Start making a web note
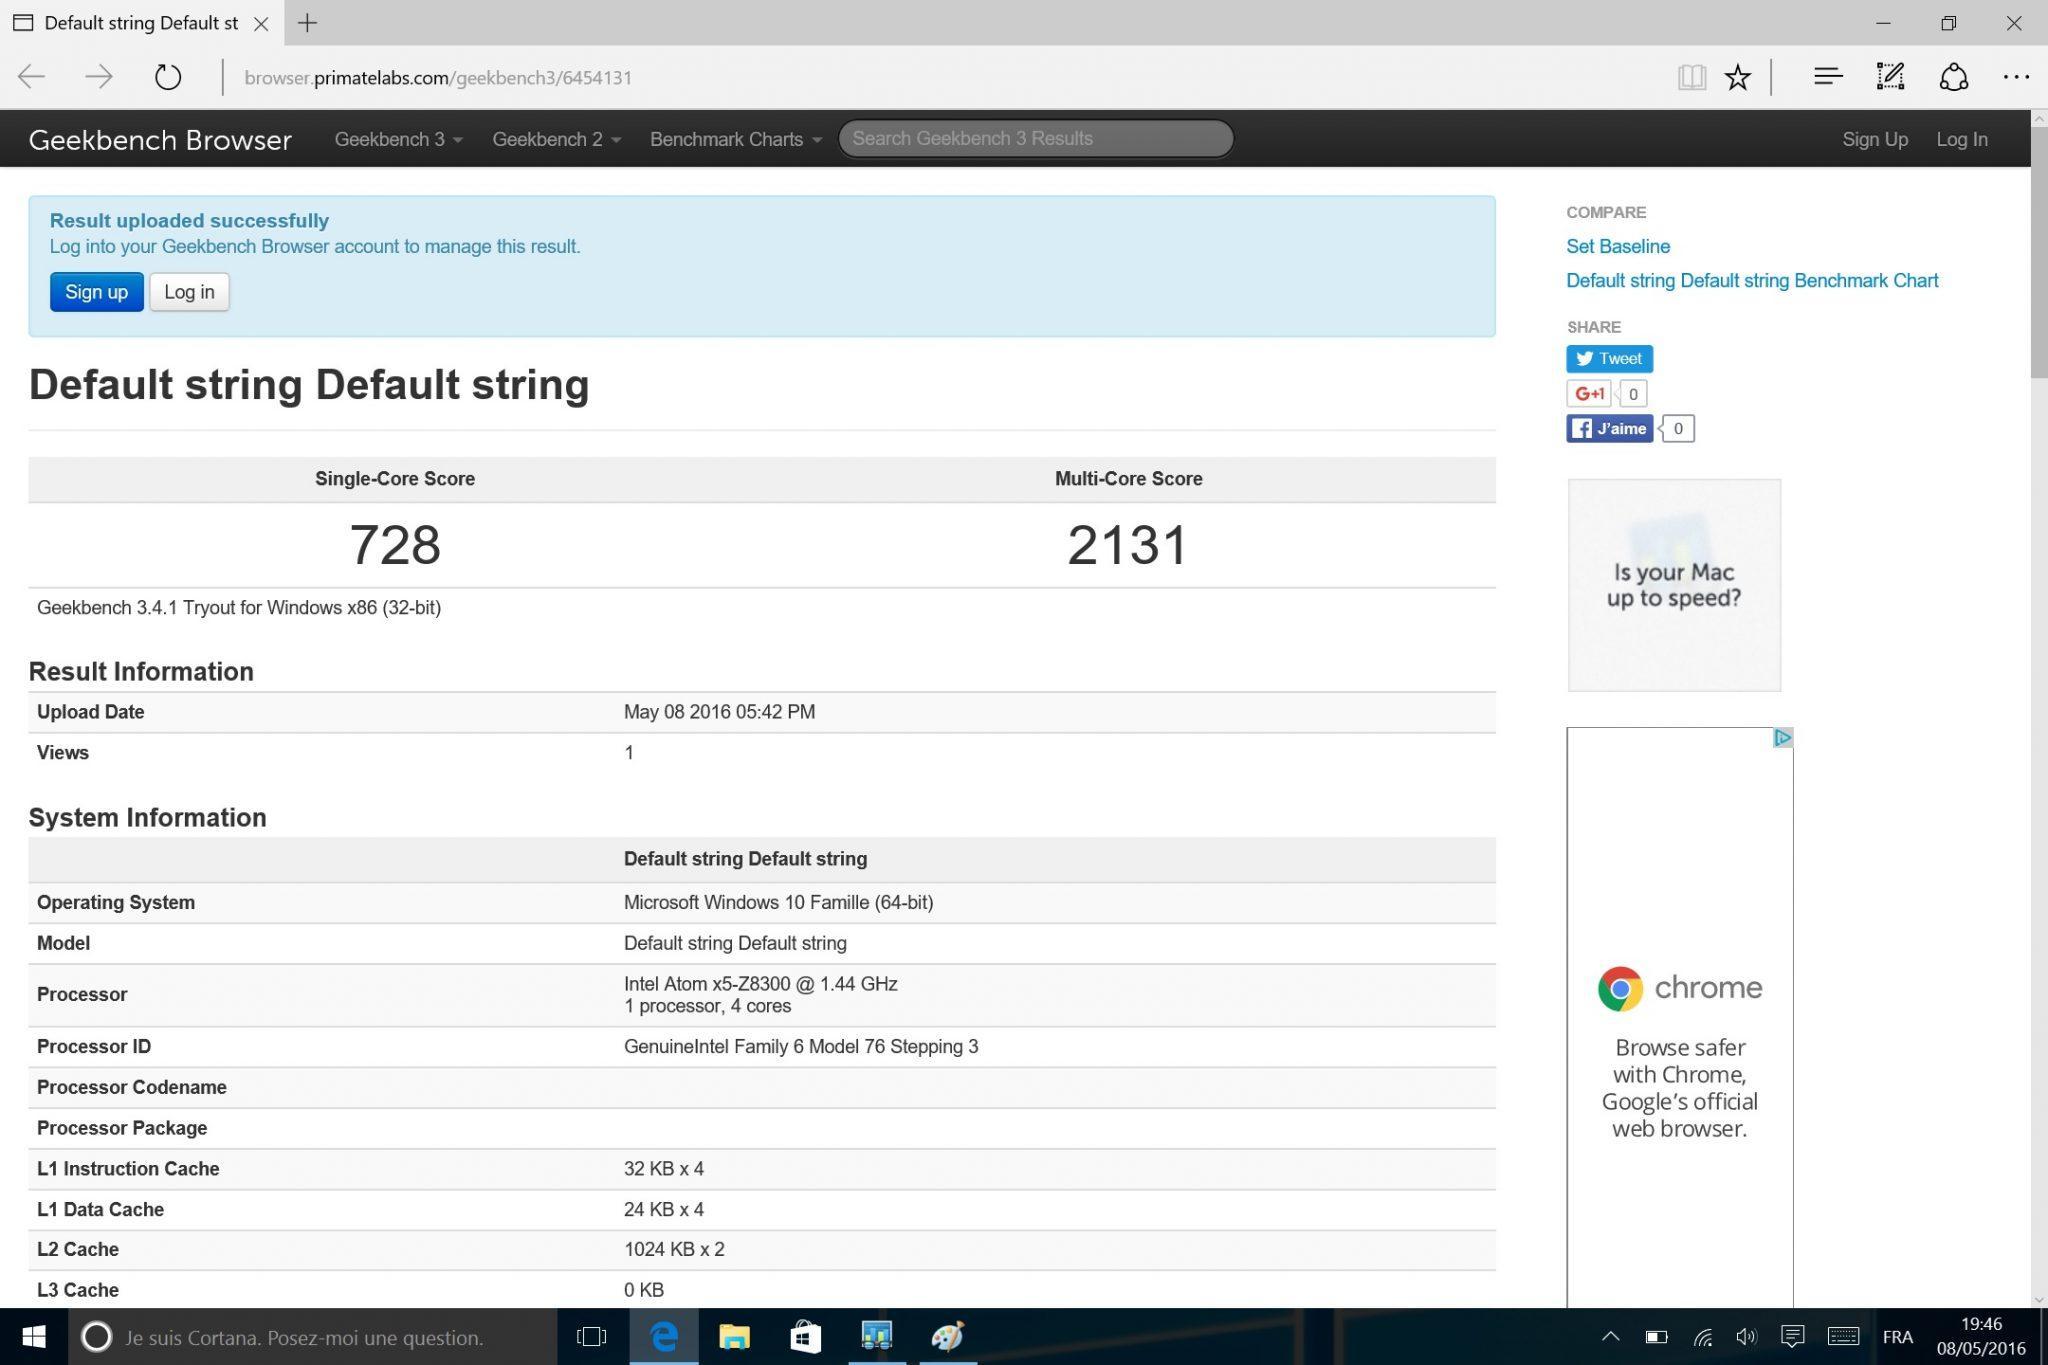Viewport: 2048px width, 1365px height. click(1890, 77)
